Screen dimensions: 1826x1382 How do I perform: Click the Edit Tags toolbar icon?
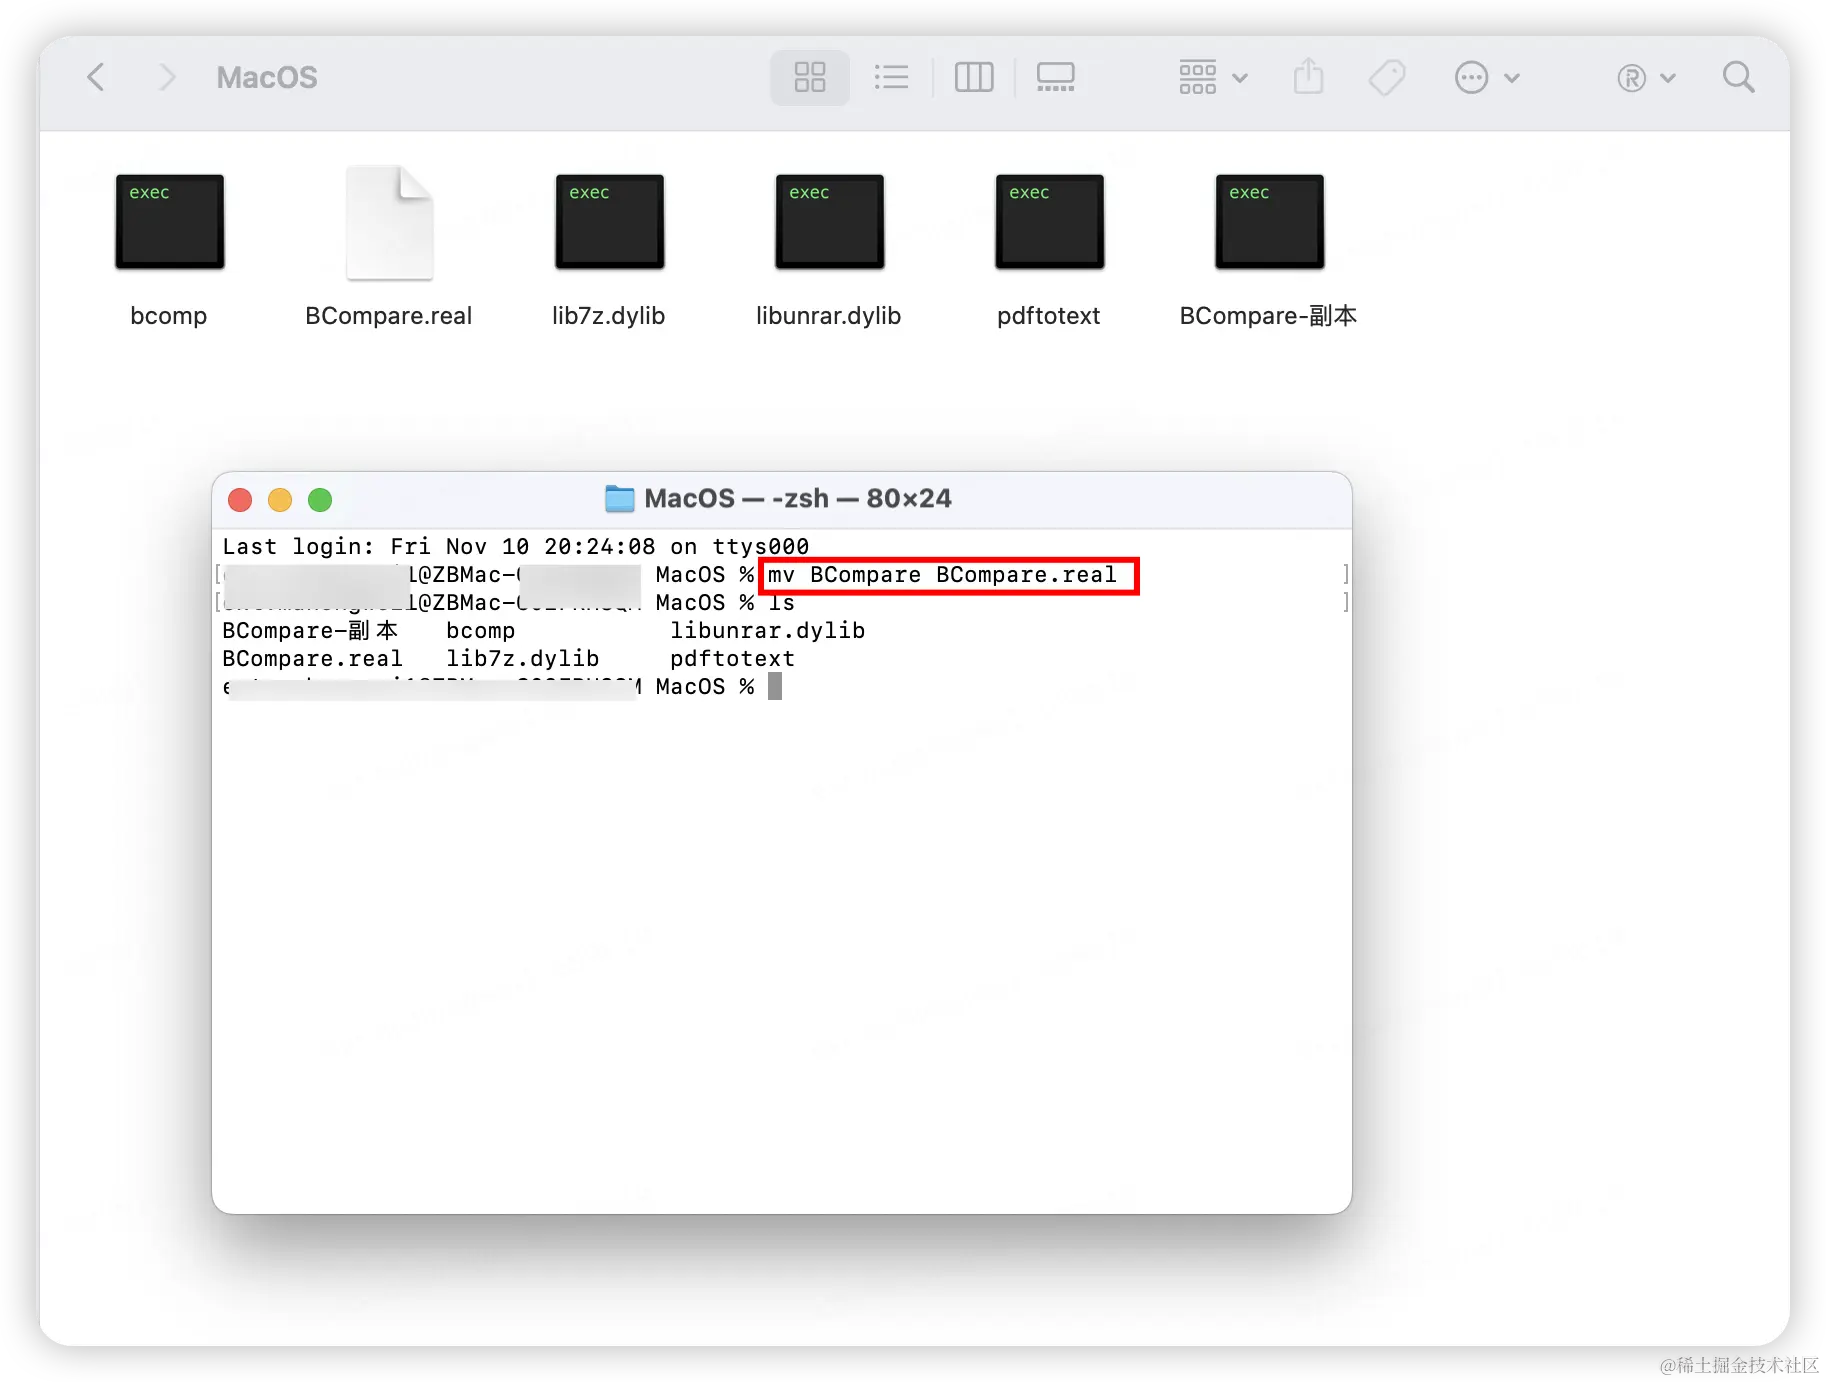point(1387,77)
